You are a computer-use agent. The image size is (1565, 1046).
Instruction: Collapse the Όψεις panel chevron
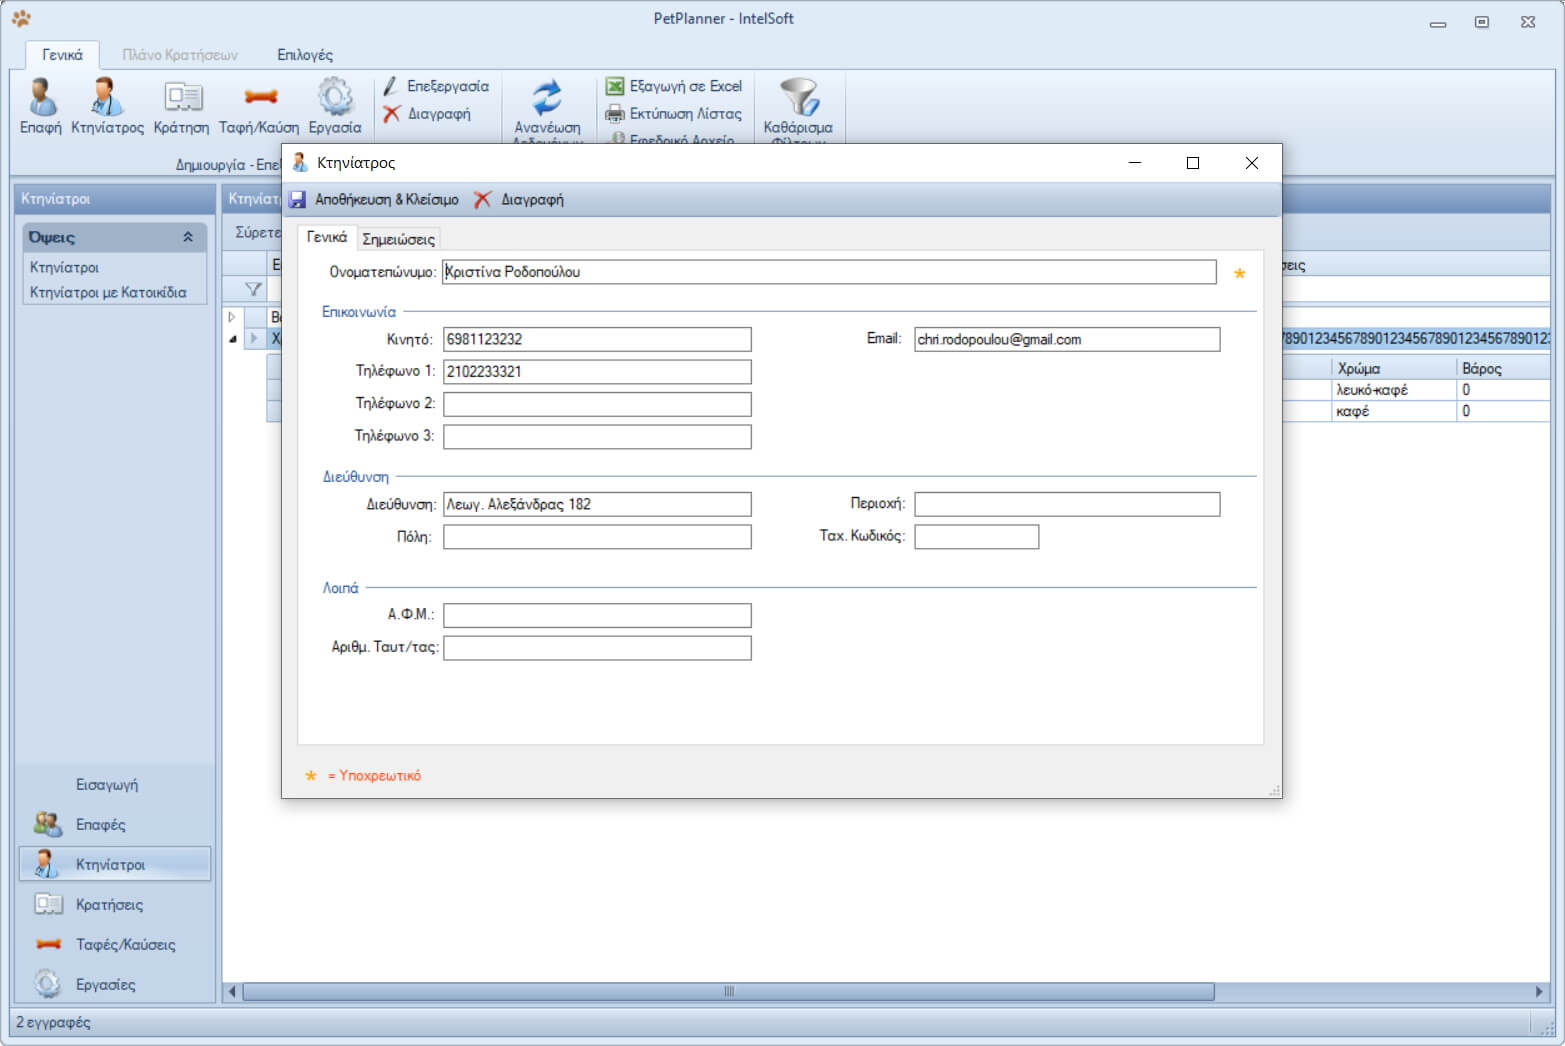(188, 237)
